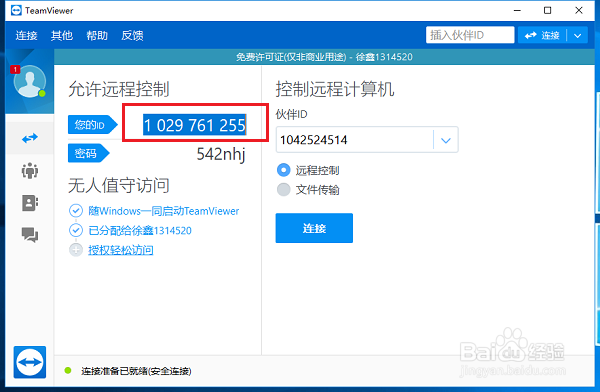
Task: Click the 插入伙伴ID input field
Action: 470,35
